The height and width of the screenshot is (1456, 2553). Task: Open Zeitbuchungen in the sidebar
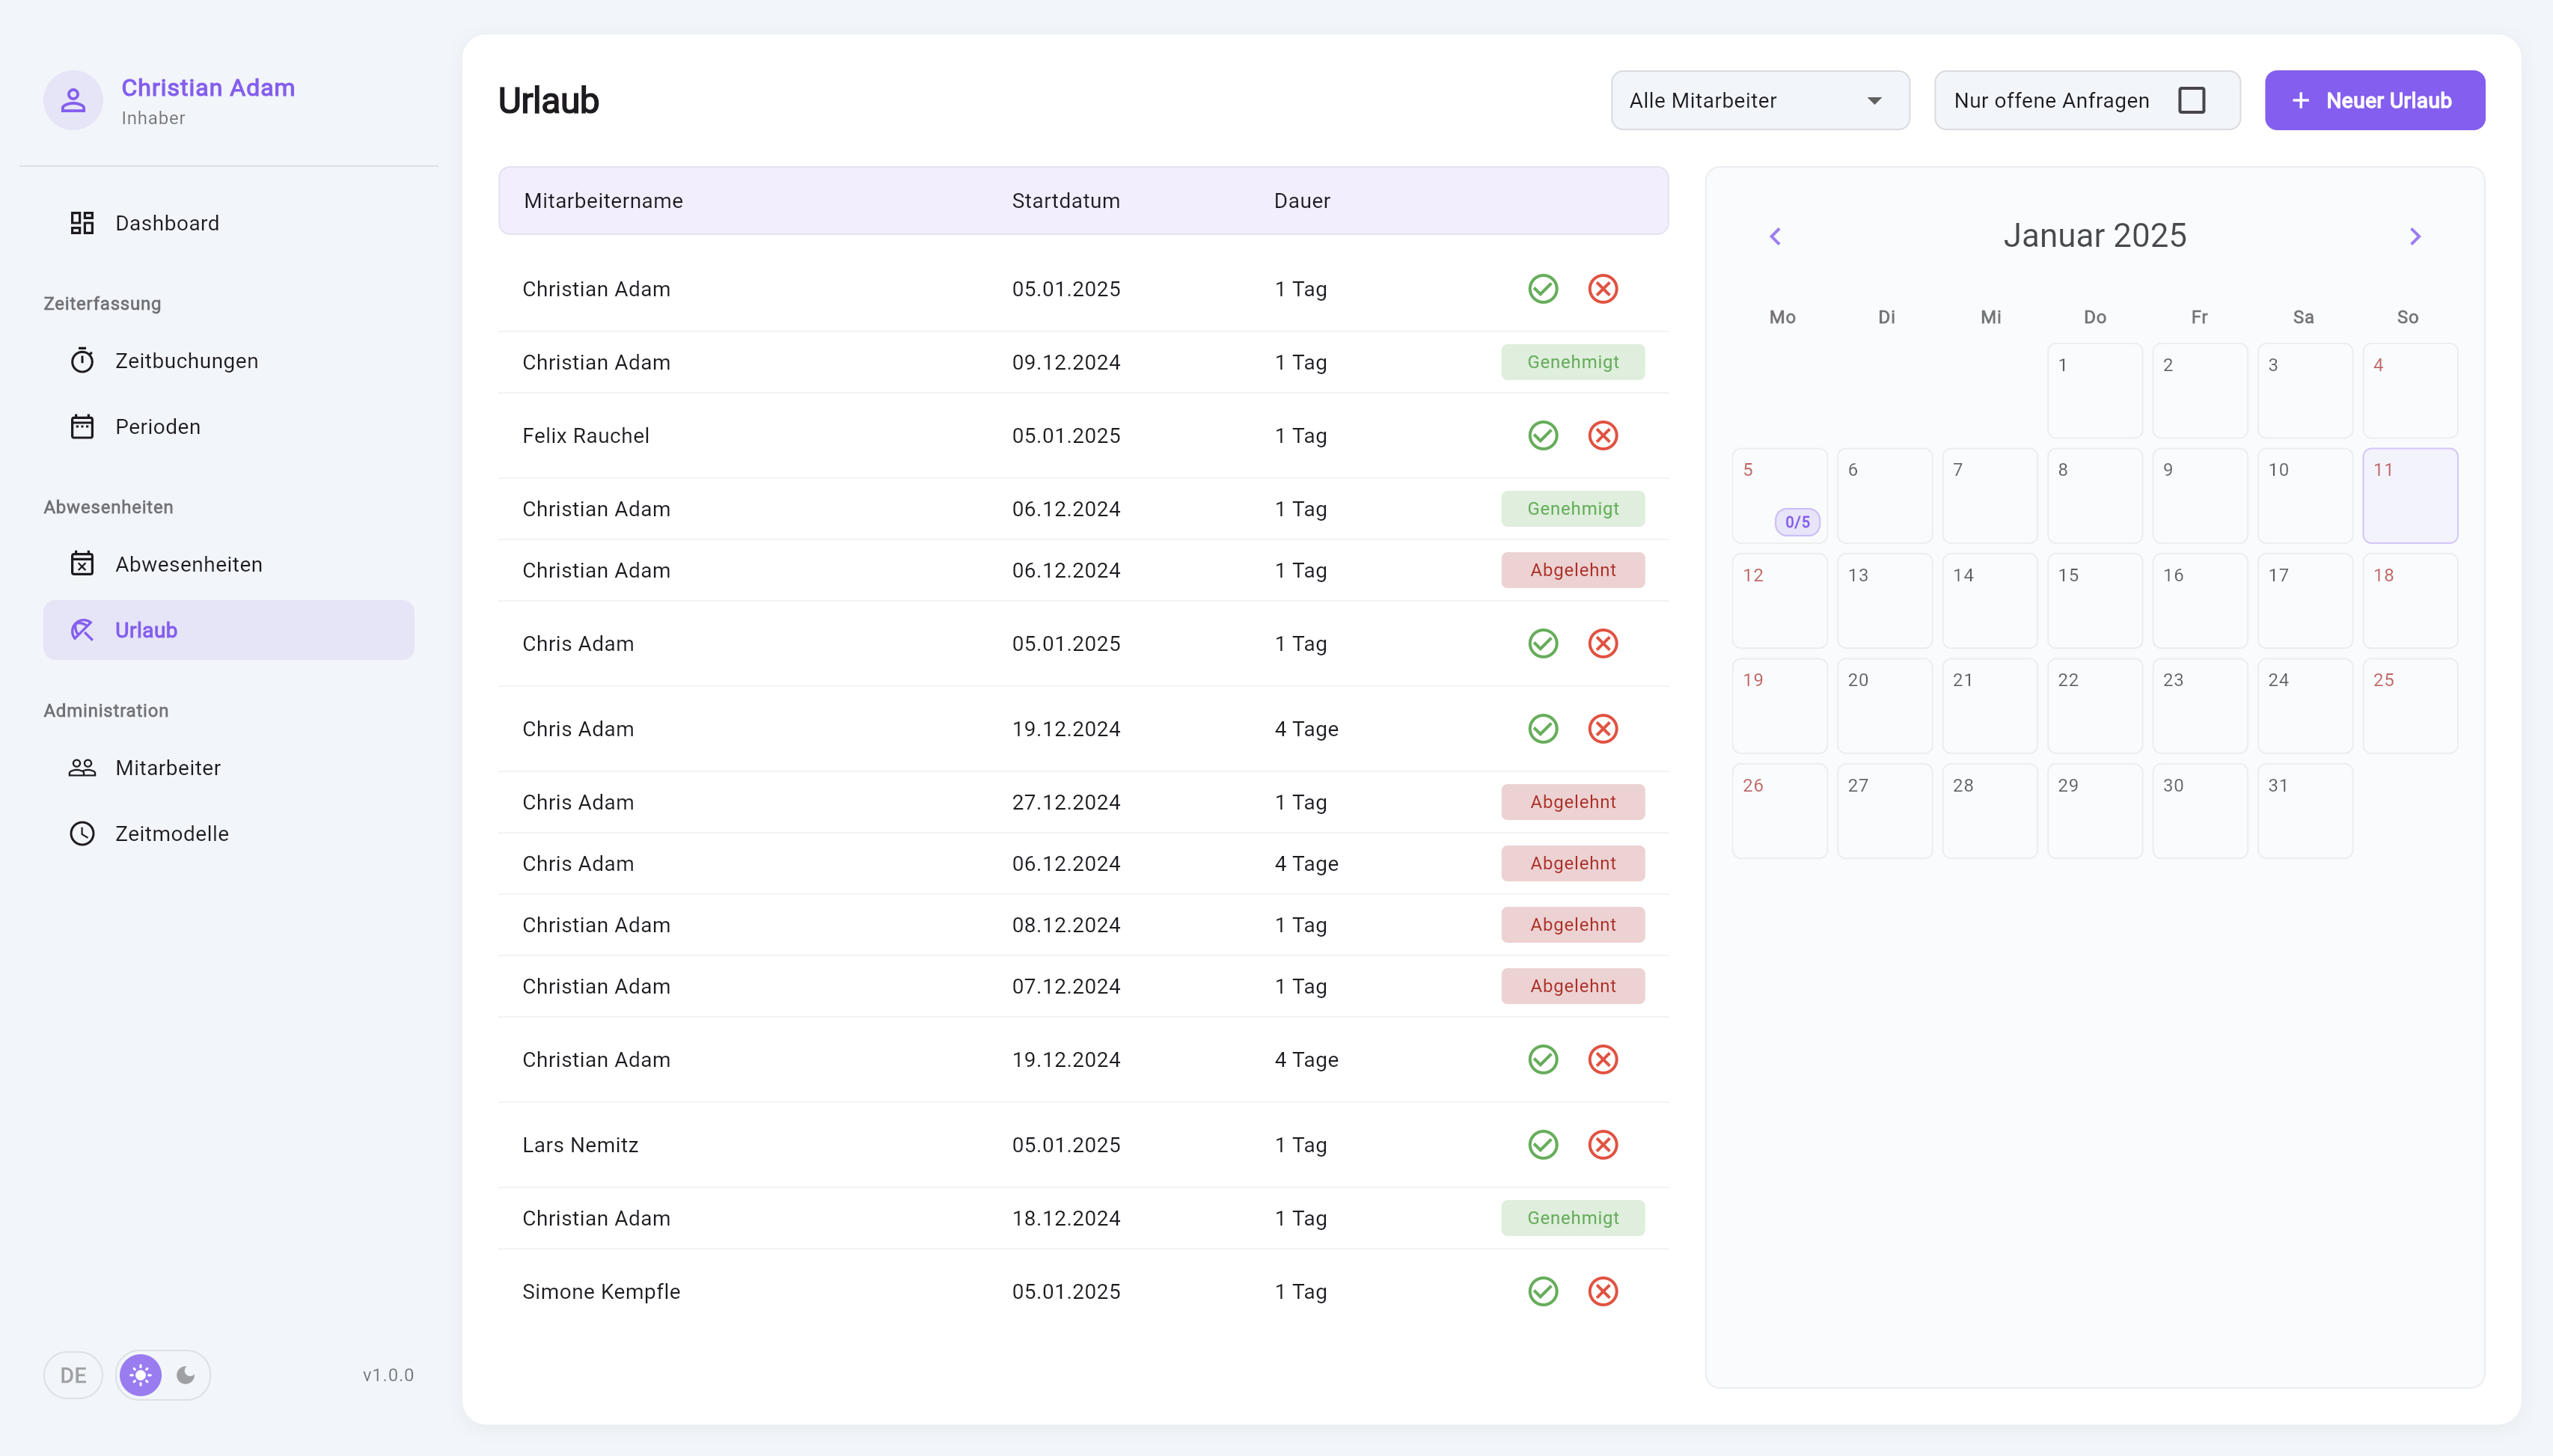tap(186, 361)
